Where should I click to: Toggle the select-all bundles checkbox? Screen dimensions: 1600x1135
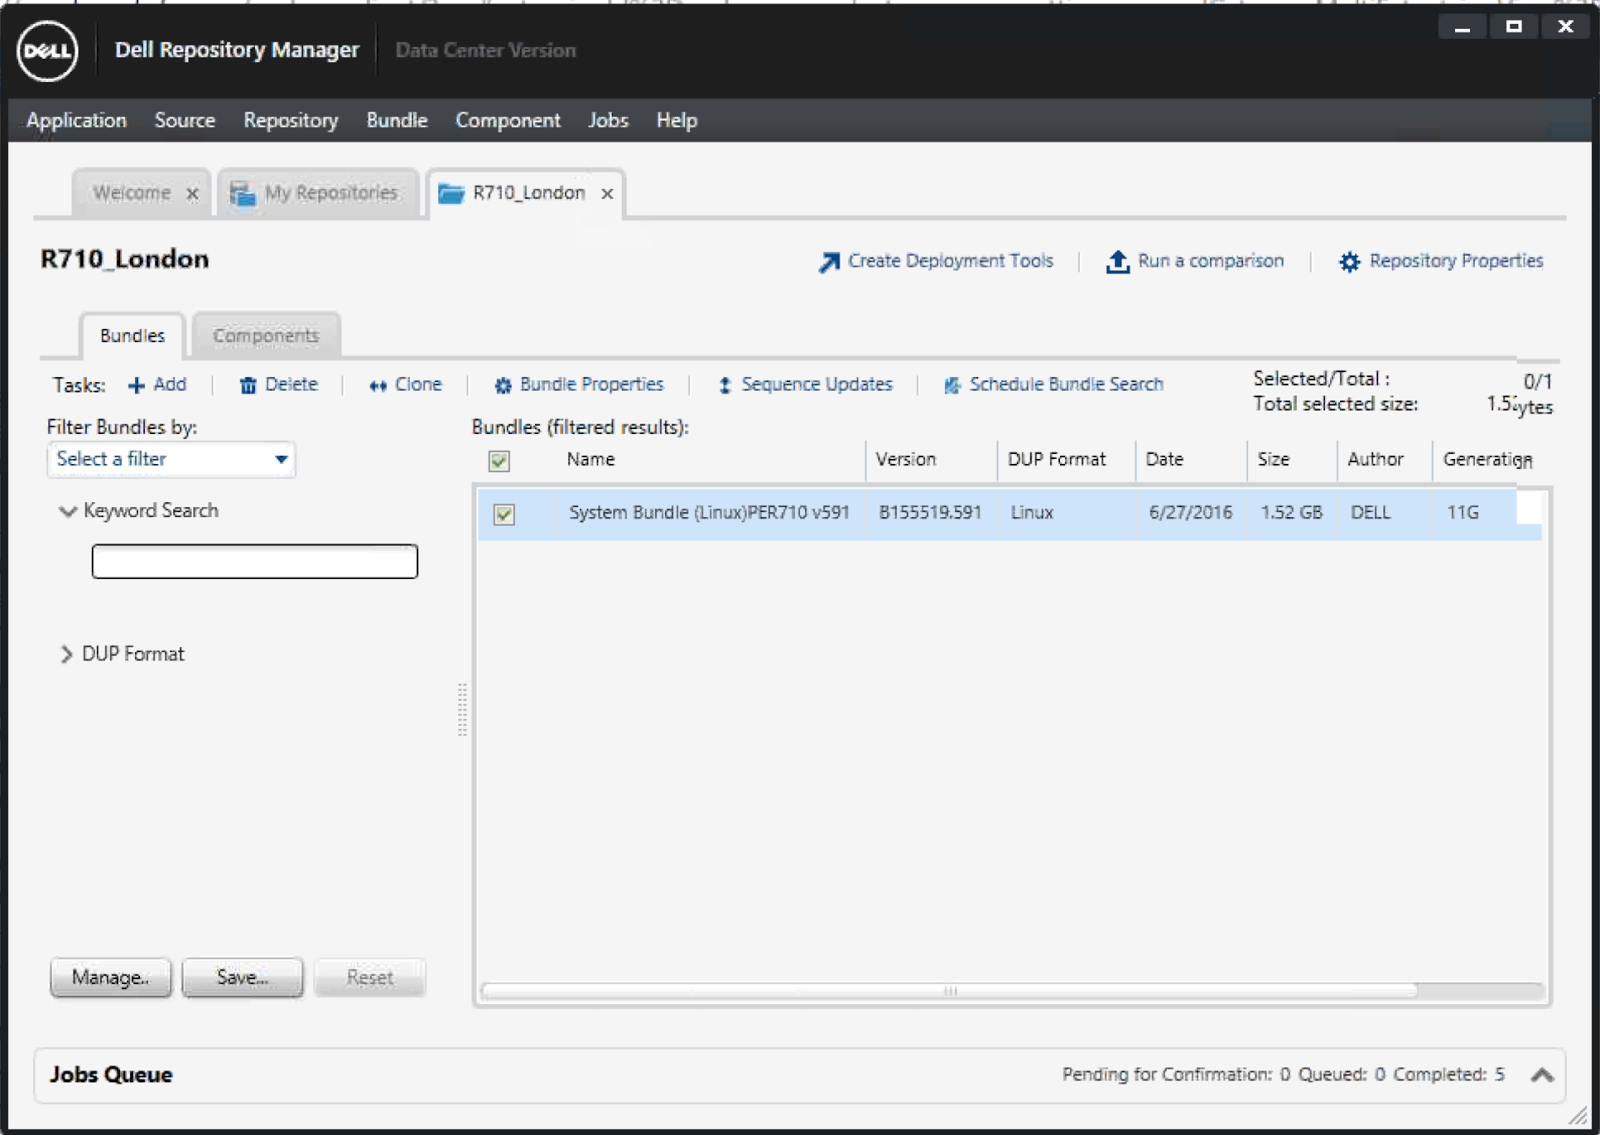(498, 461)
